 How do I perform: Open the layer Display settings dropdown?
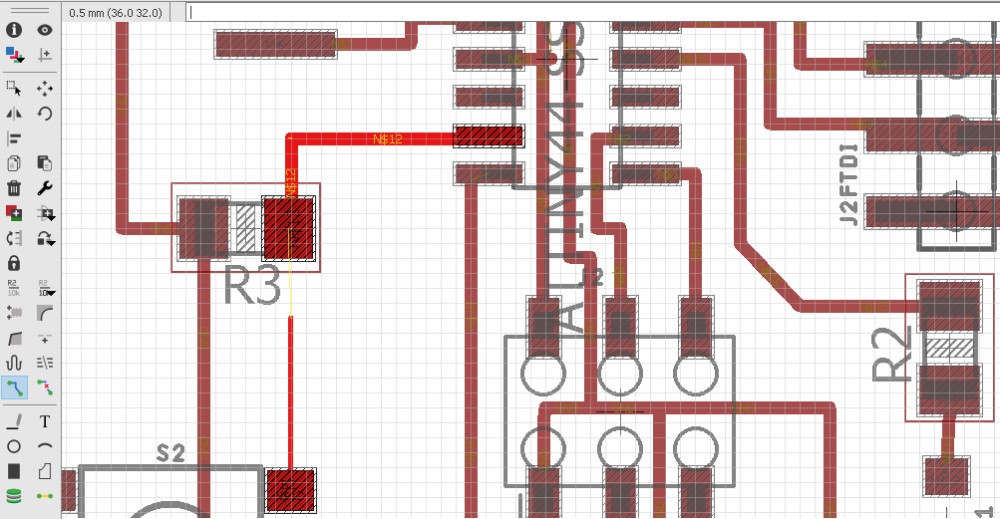[x=15, y=55]
